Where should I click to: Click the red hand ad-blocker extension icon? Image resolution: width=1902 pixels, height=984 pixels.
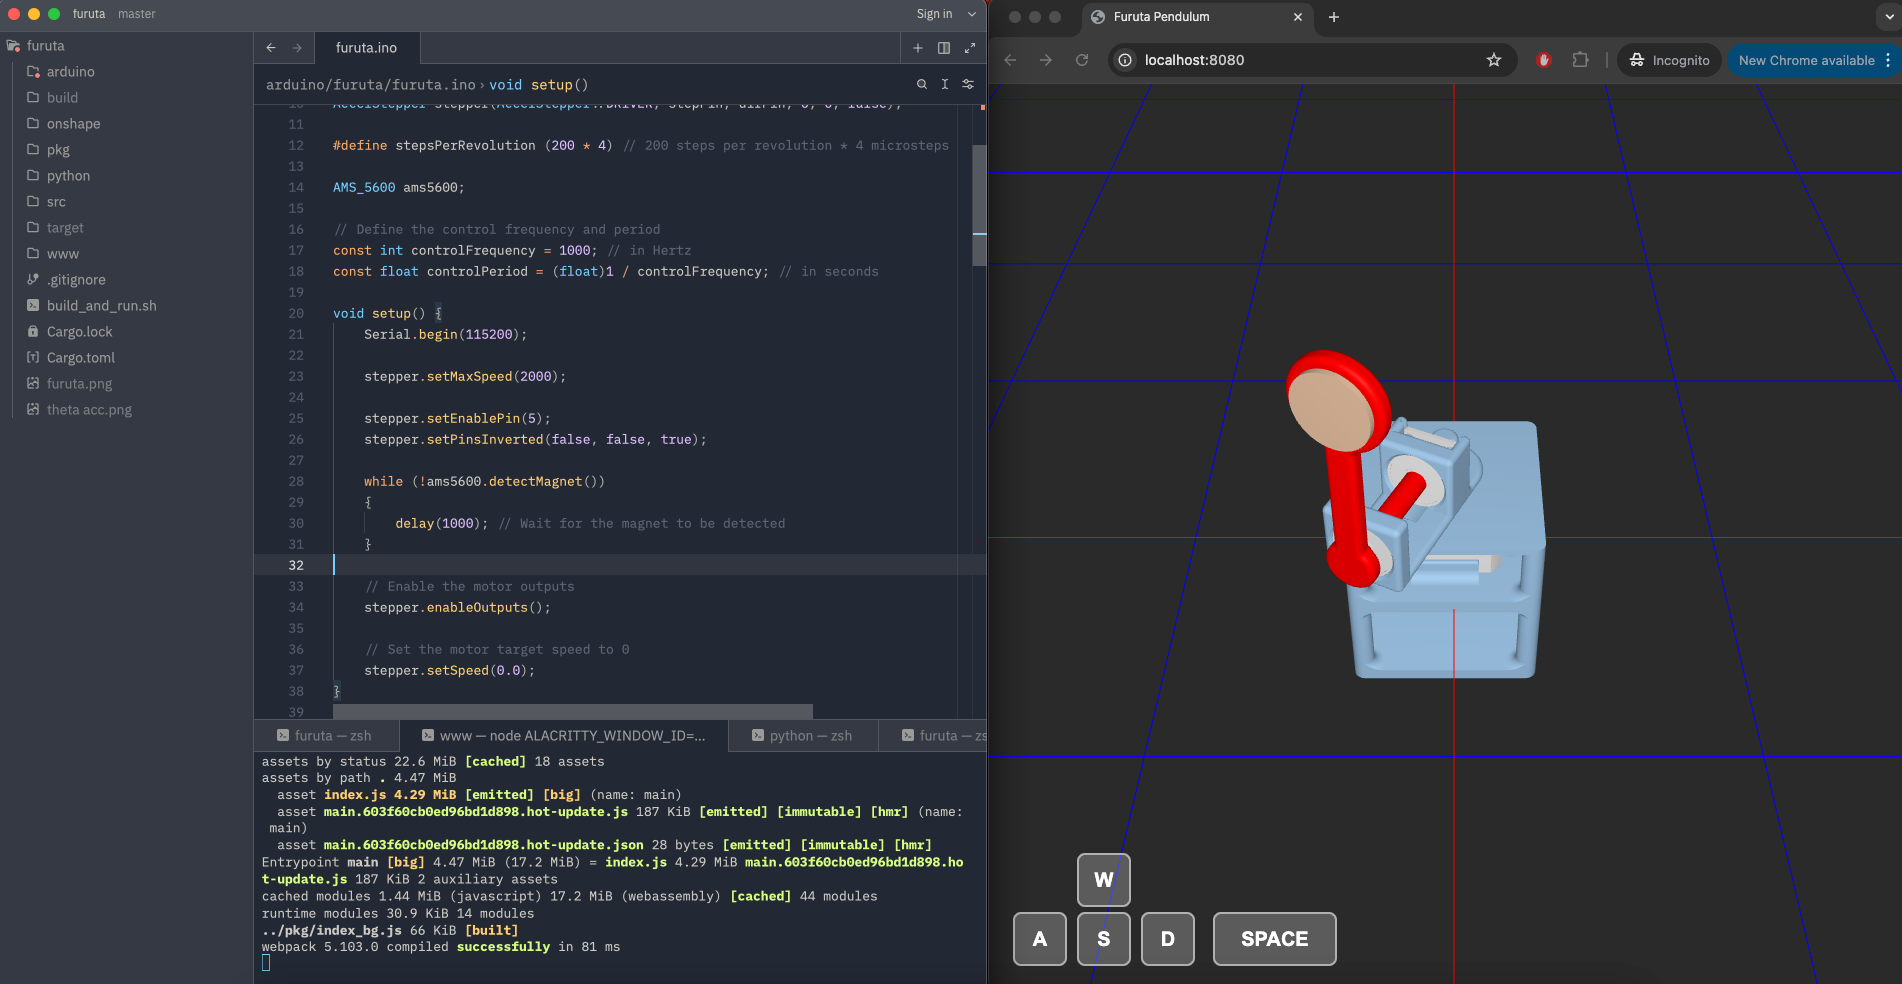coord(1543,60)
